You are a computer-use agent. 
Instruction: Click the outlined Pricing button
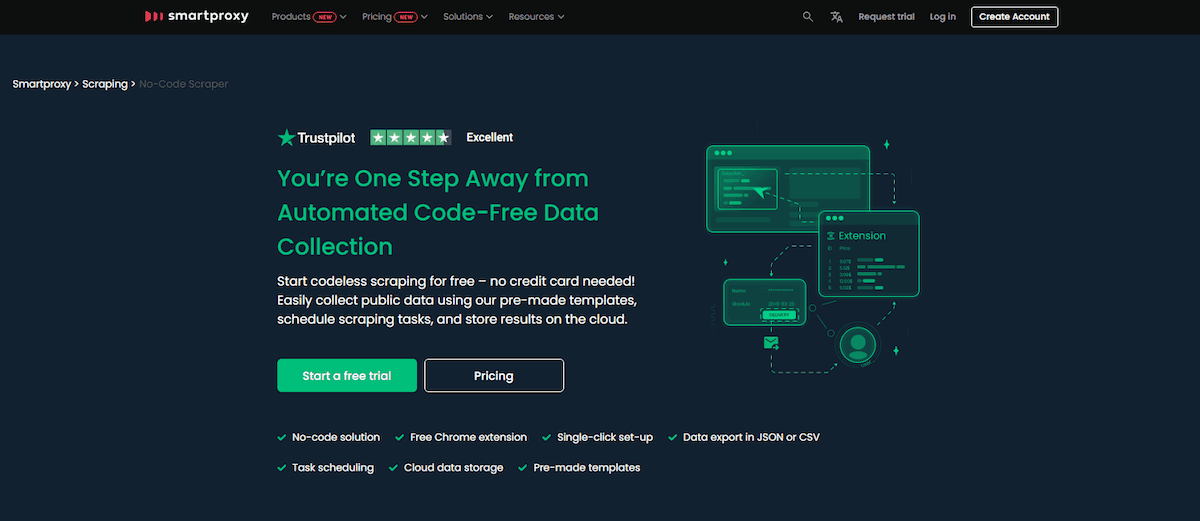(494, 376)
